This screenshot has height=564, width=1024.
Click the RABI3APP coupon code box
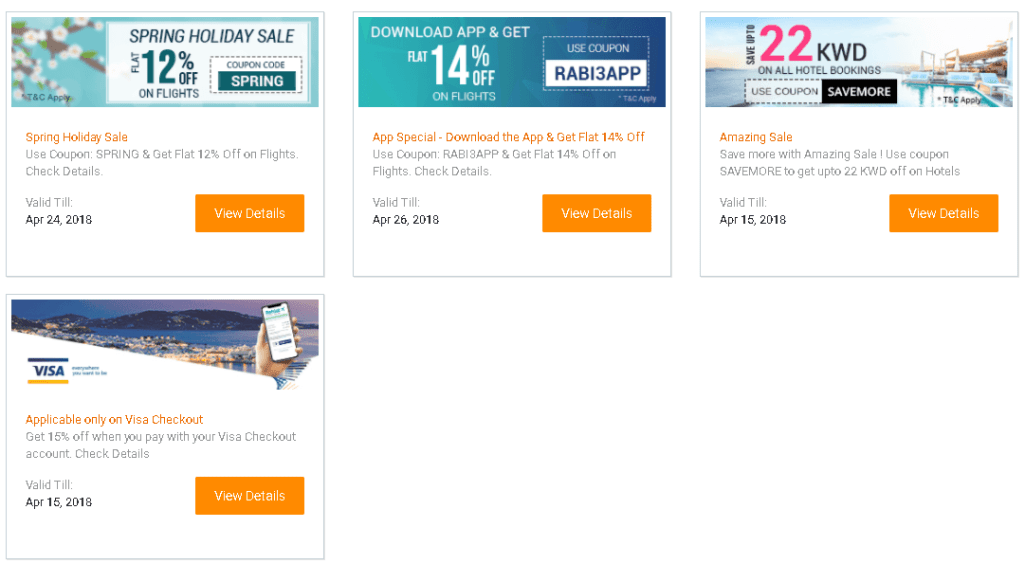(x=596, y=63)
